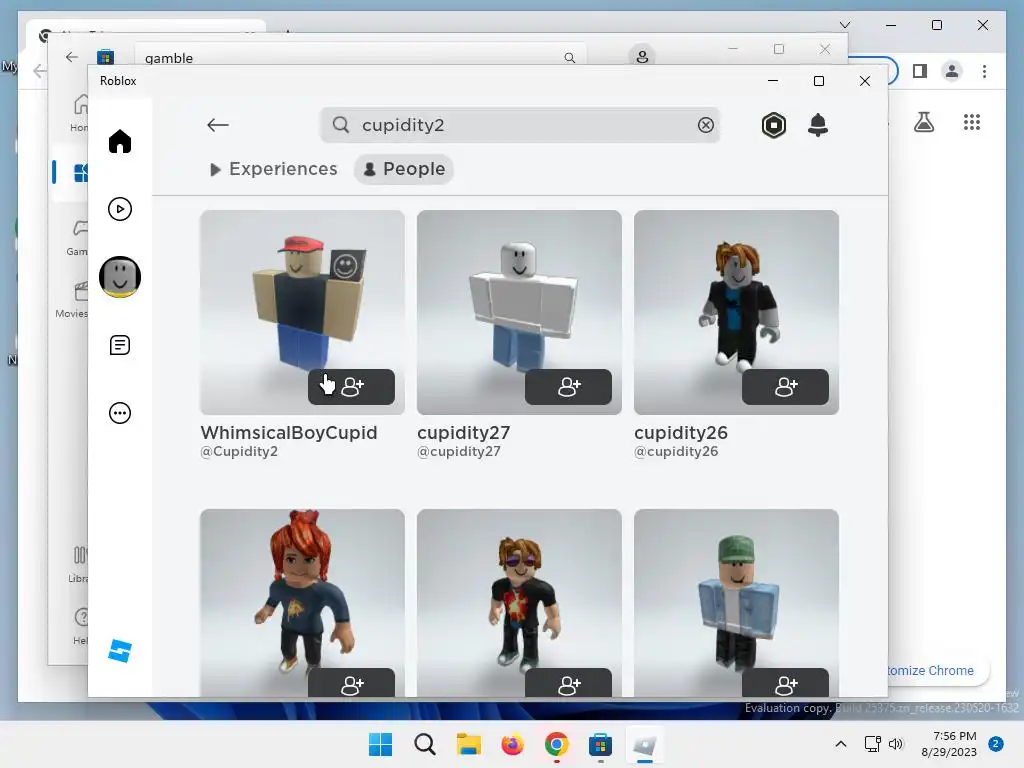Open Windows taskbar Search
The image size is (1024, 768).
pyautogui.click(x=424, y=744)
